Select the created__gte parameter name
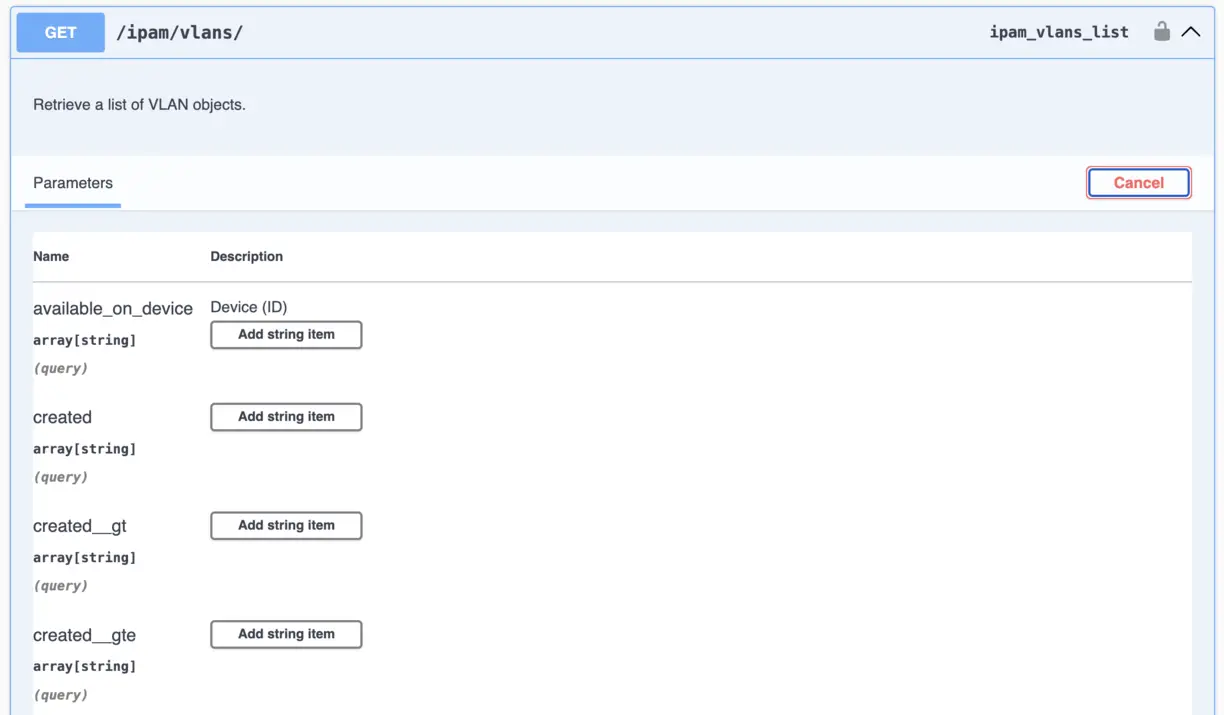 click(84, 635)
